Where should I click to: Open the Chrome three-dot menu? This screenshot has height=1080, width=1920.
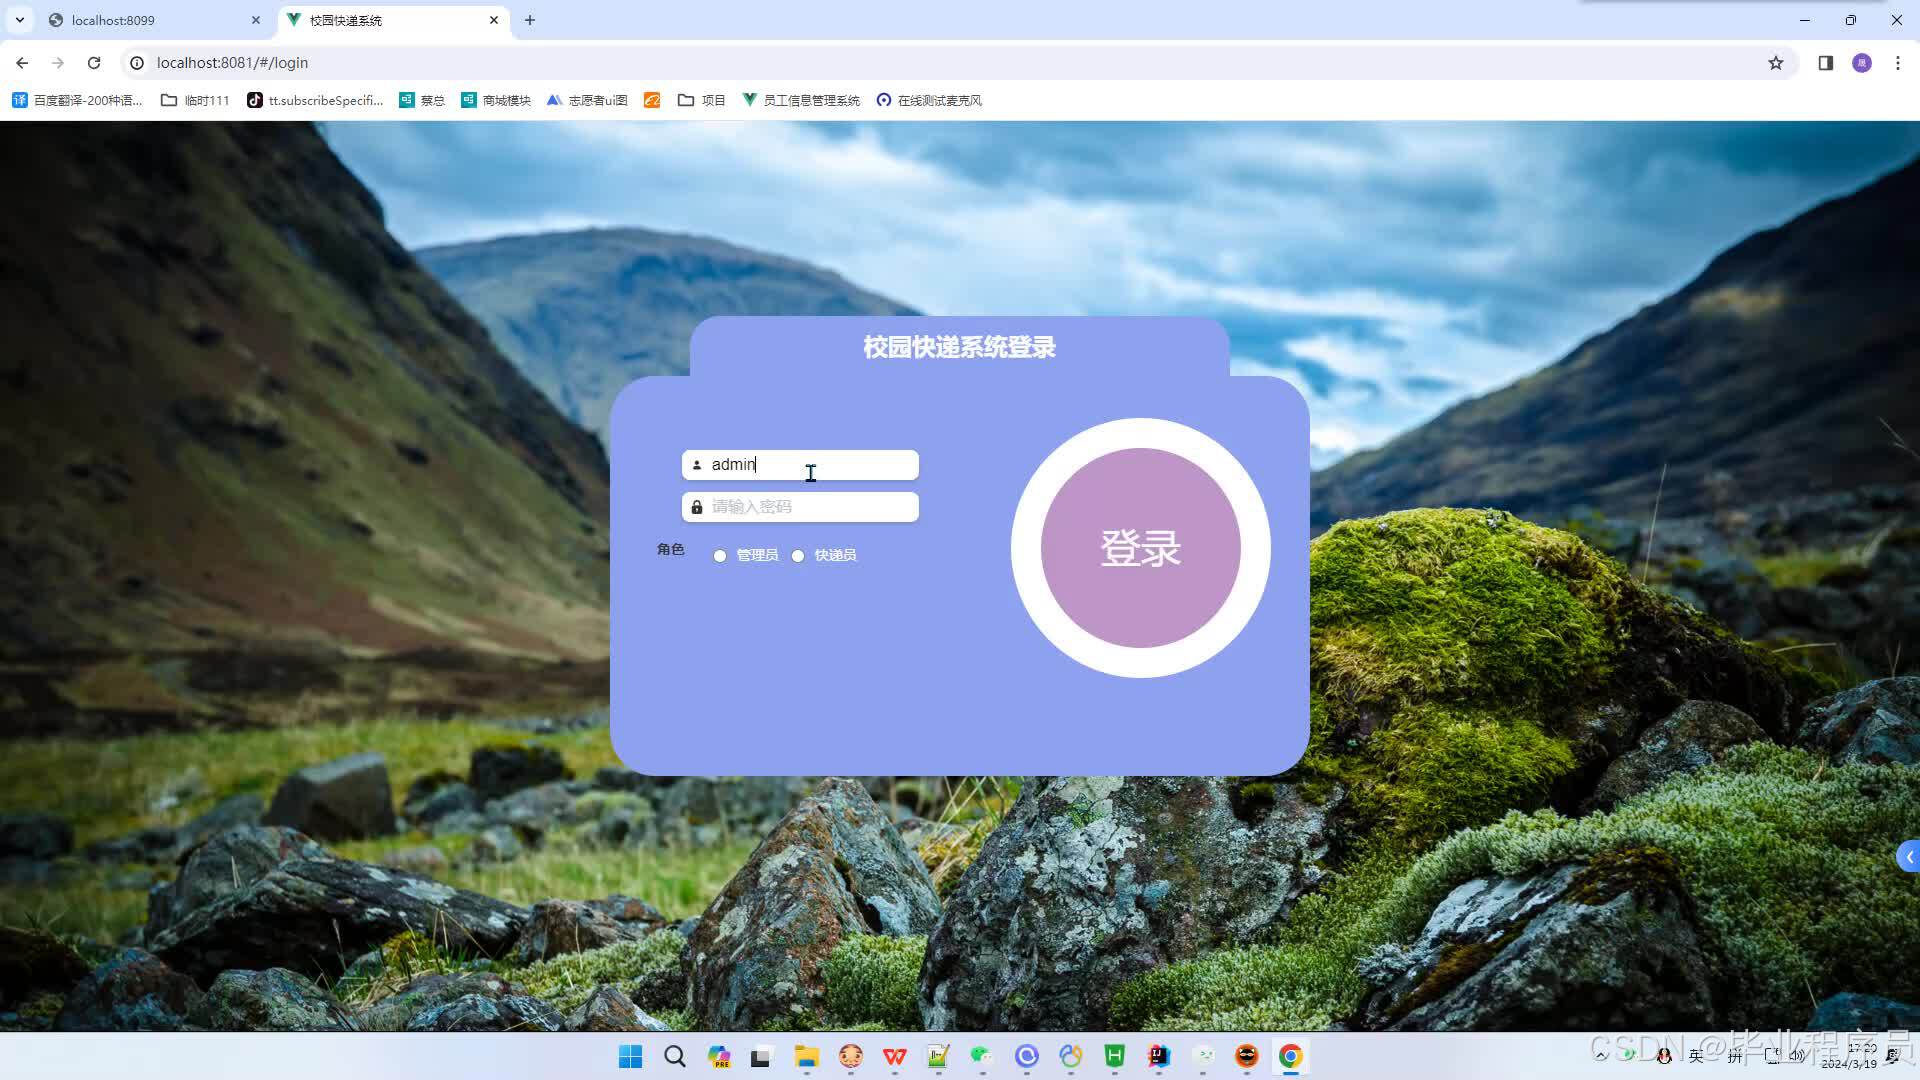pos(1897,62)
